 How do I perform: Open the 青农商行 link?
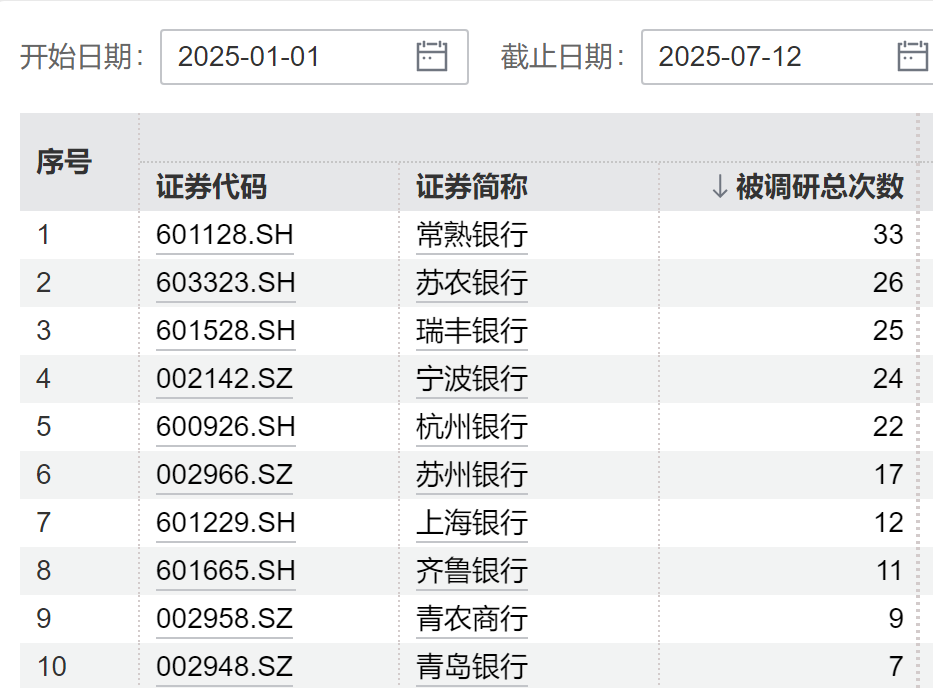(472, 619)
